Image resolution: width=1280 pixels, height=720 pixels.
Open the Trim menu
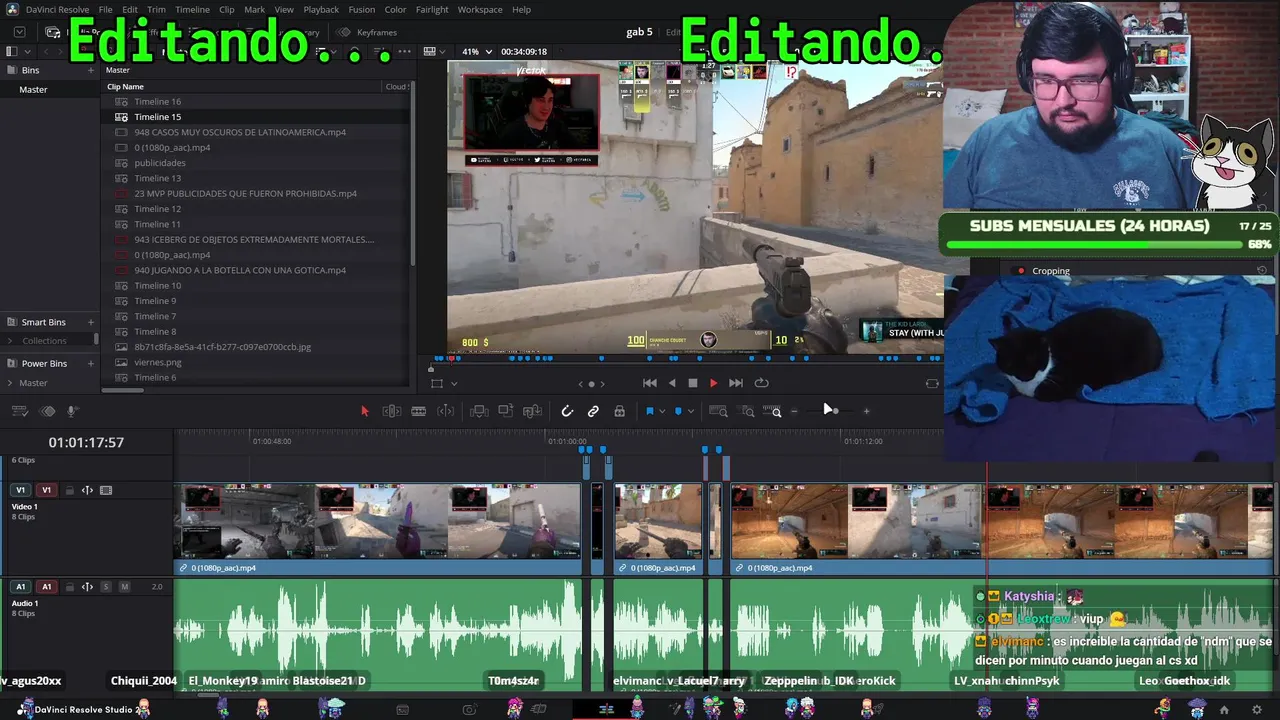click(156, 9)
